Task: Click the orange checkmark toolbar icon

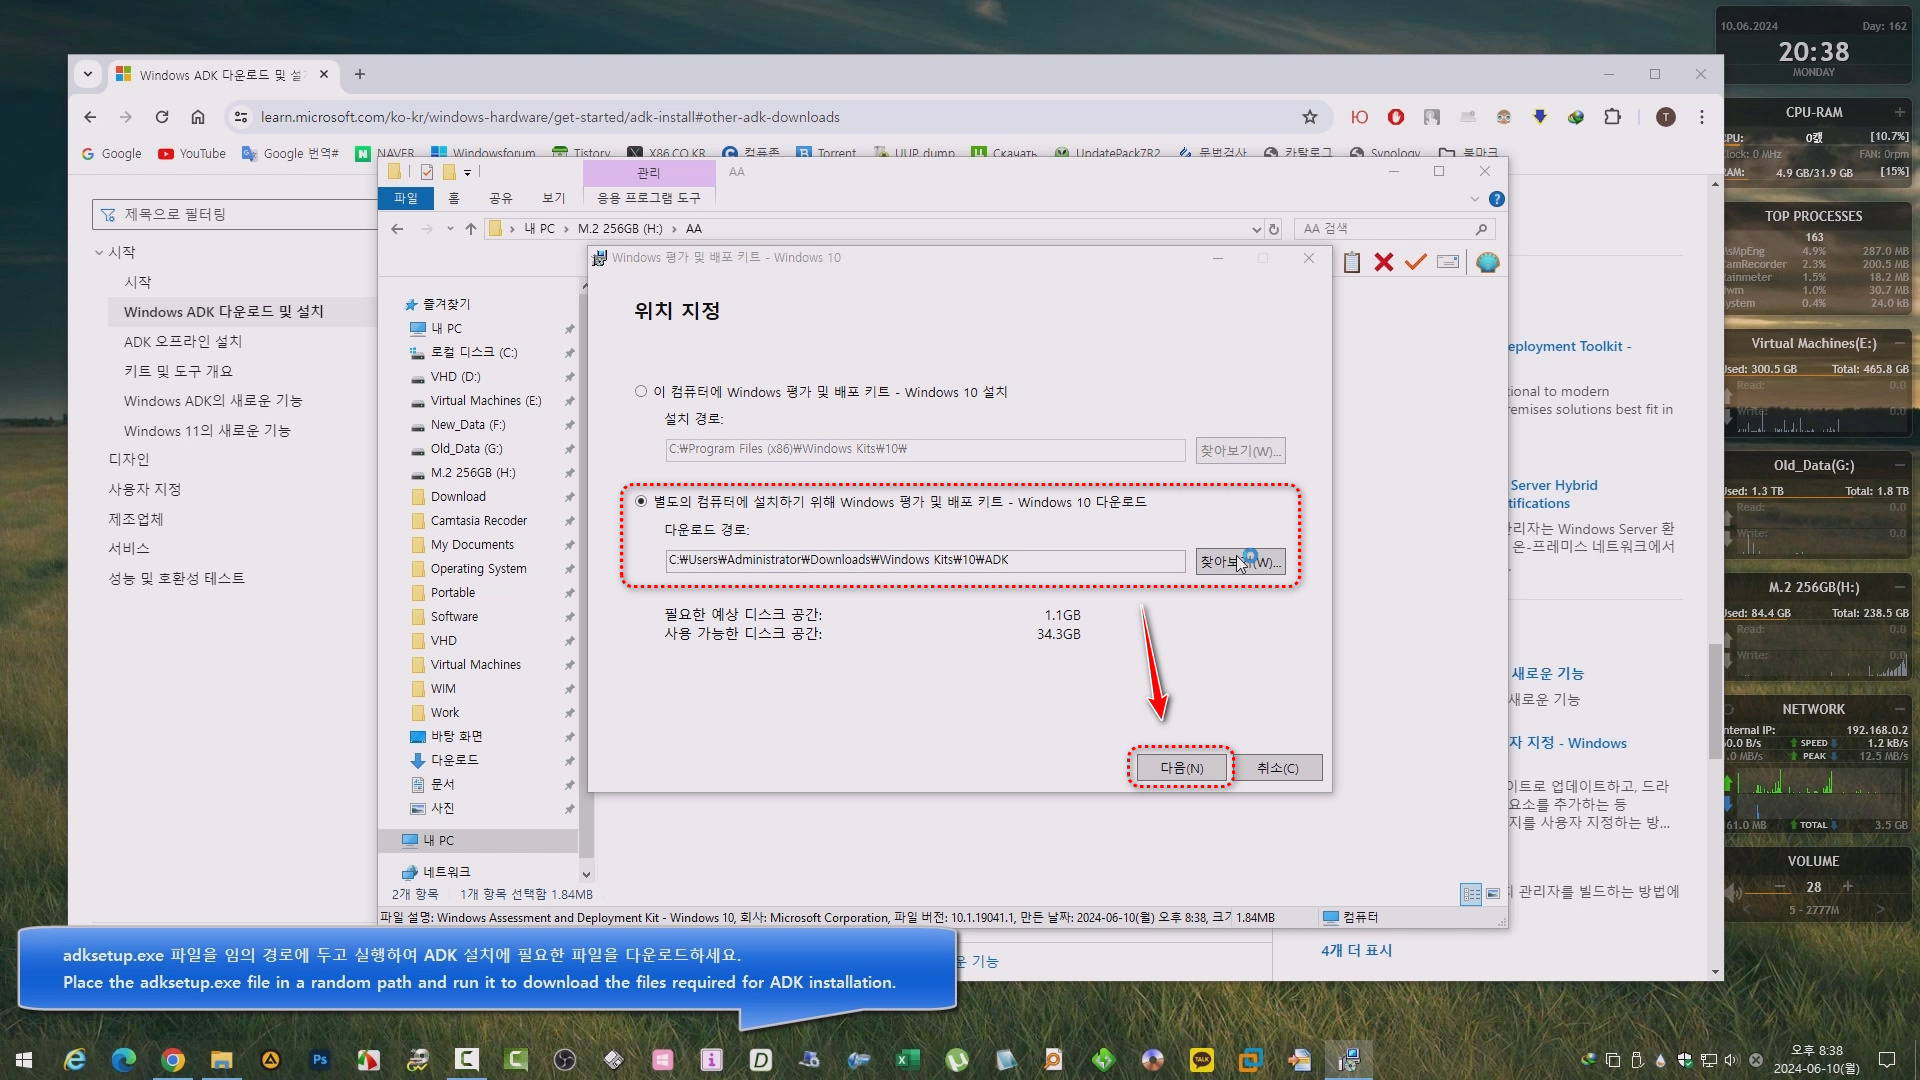Action: point(1415,262)
